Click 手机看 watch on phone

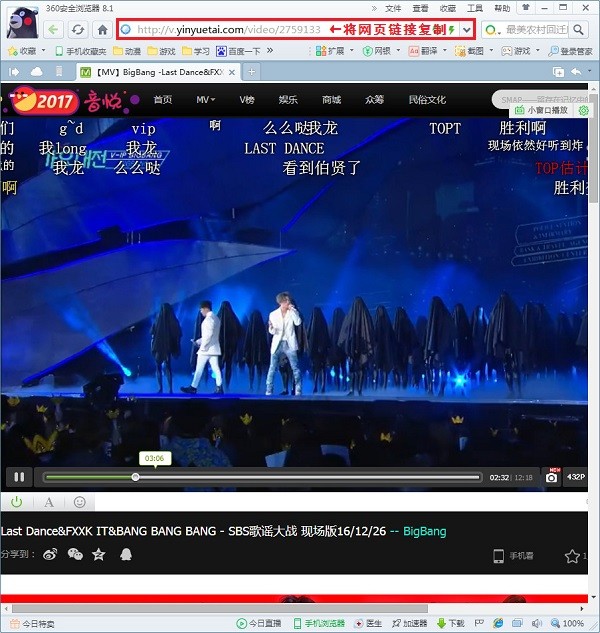click(513, 556)
